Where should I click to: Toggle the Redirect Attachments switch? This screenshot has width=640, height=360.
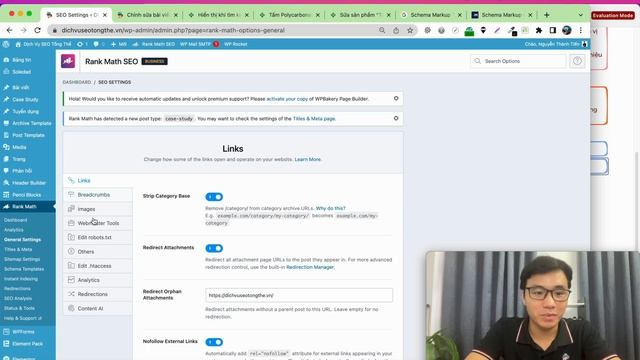pos(214,248)
